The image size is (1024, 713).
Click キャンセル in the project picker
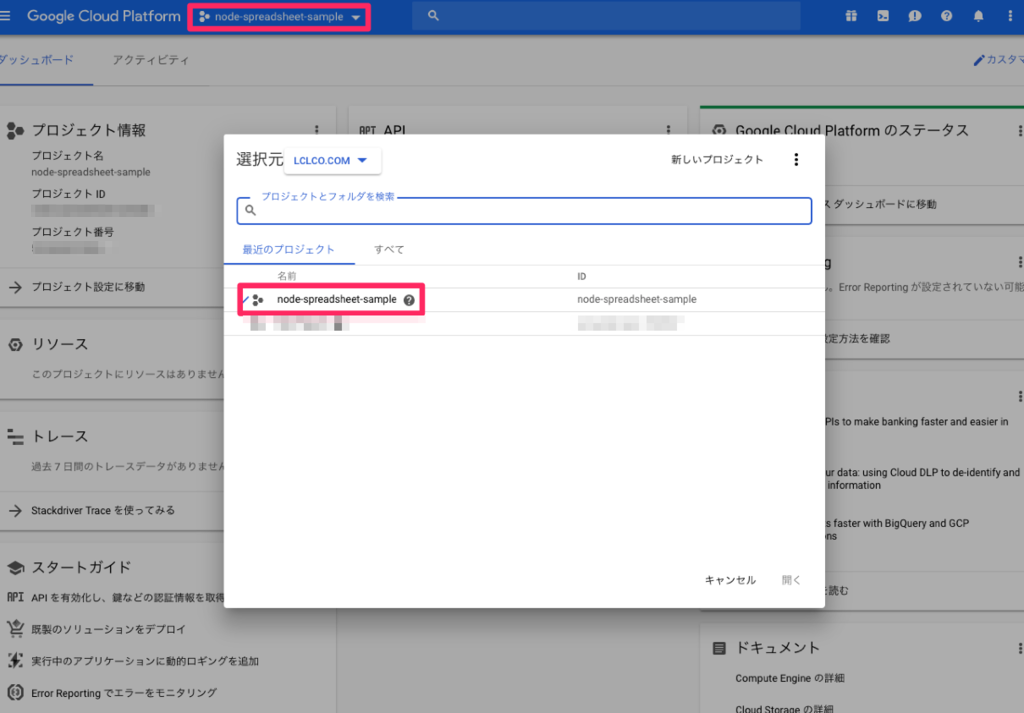click(x=729, y=579)
